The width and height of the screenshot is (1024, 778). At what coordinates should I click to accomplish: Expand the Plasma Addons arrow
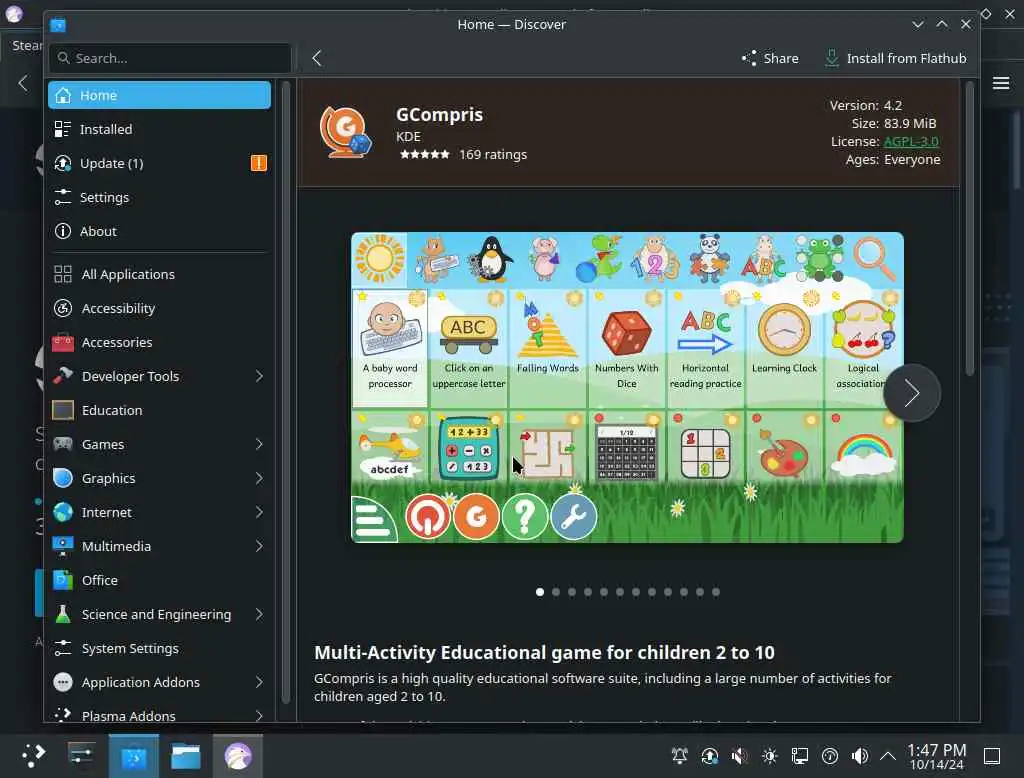tap(259, 715)
